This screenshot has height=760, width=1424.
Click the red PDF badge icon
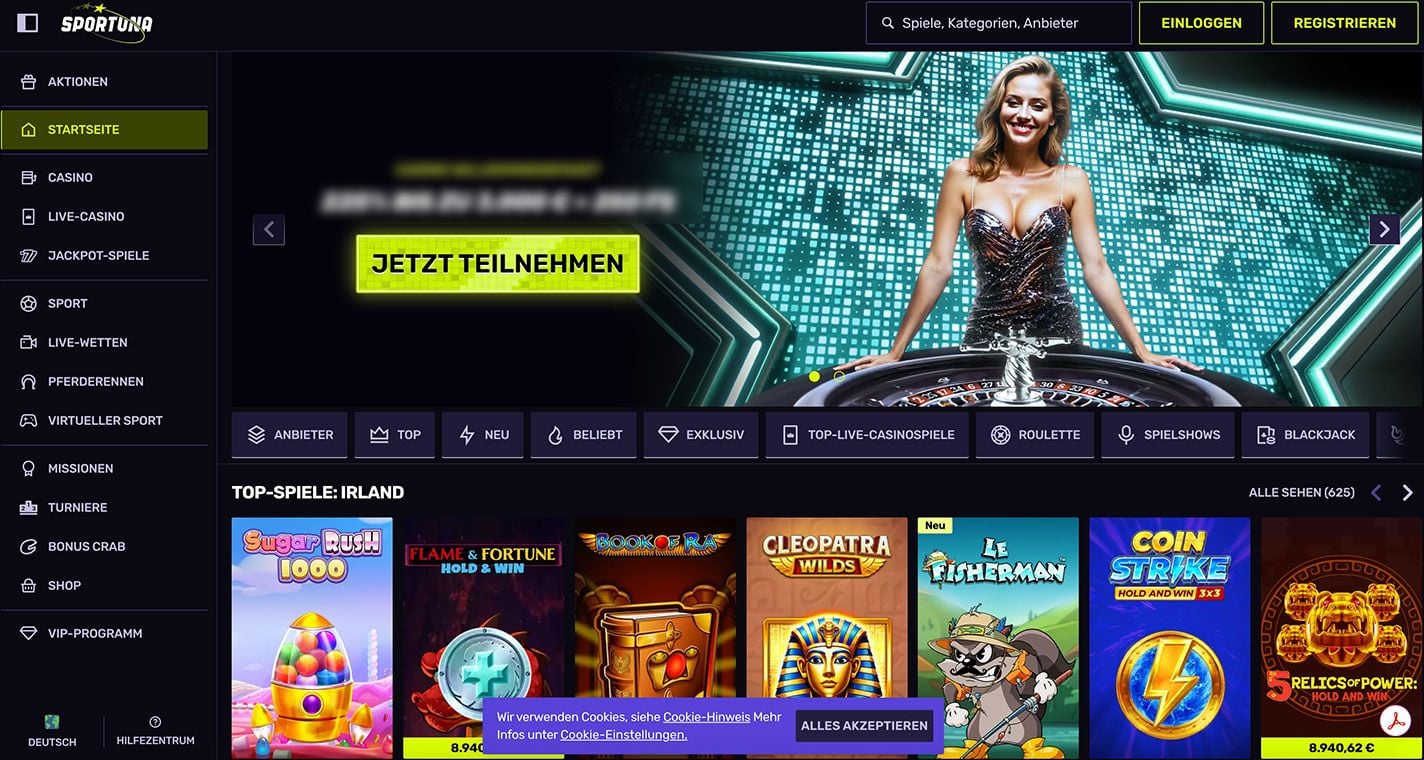pyautogui.click(x=1394, y=721)
